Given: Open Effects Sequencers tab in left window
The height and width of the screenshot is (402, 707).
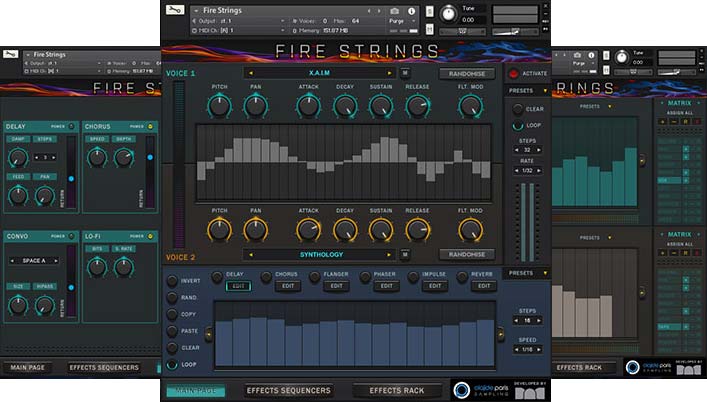Looking at the screenshot, I should coord(104,368).
